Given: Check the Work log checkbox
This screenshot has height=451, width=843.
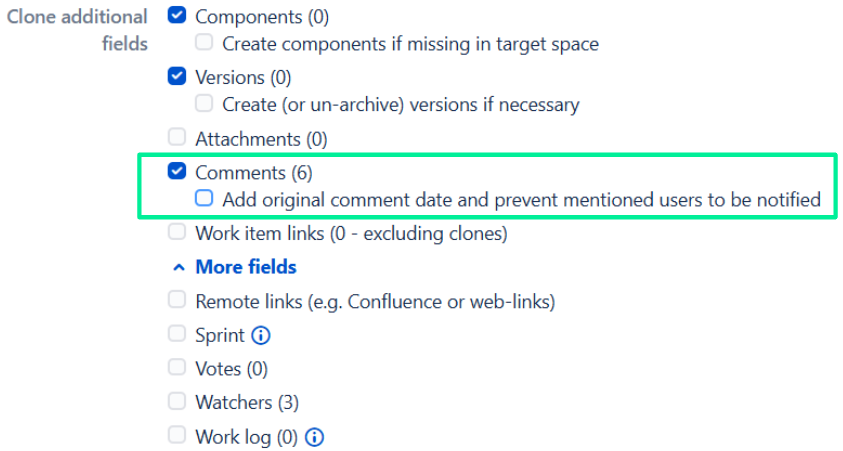Looking at the screenshot, I should click(177, 436).
